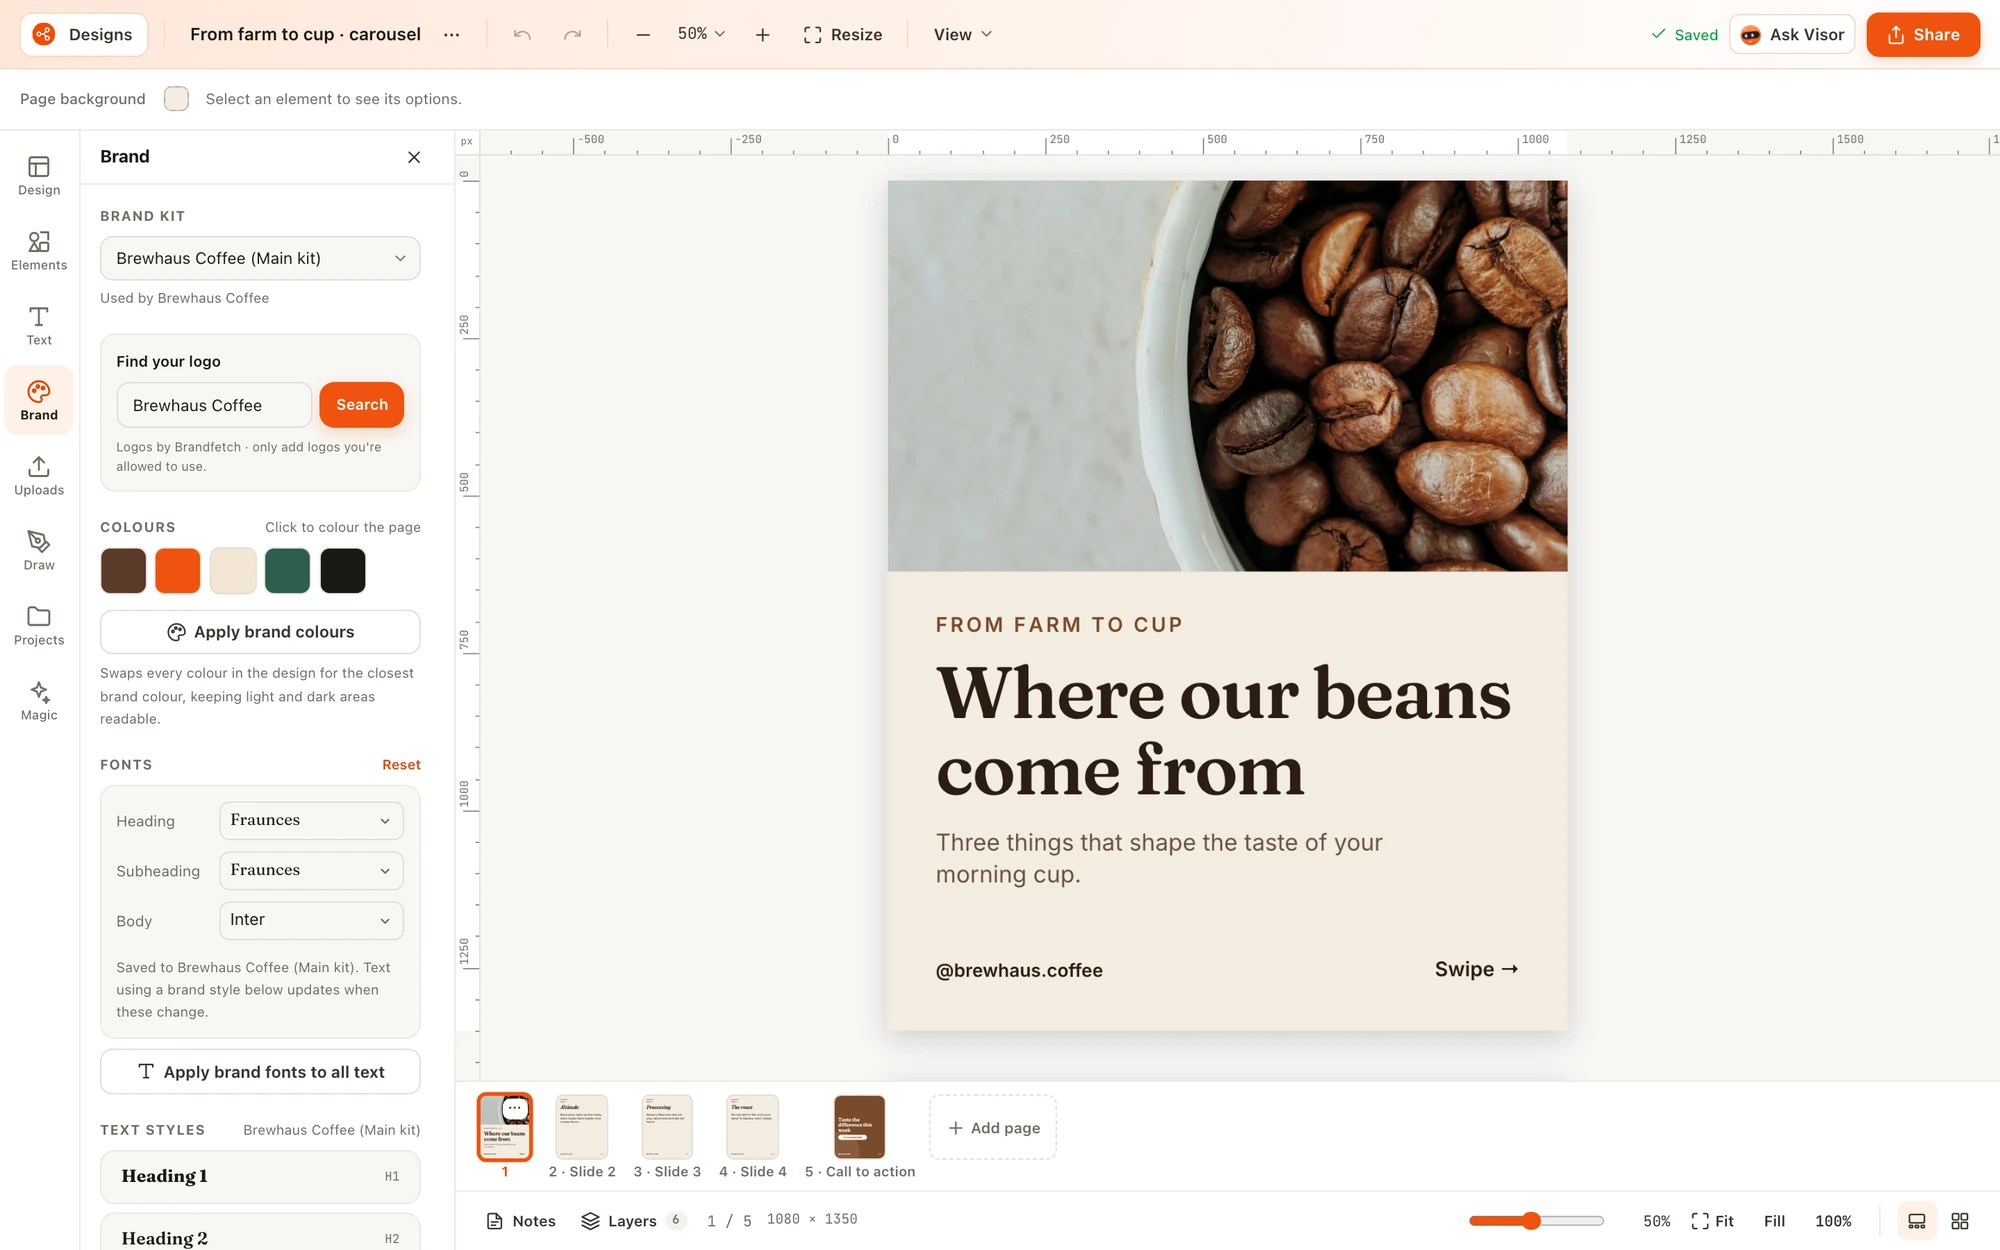Reset the brand fonts
The width and height of the screenshot is (2000, 1250).
coord(401,765)
